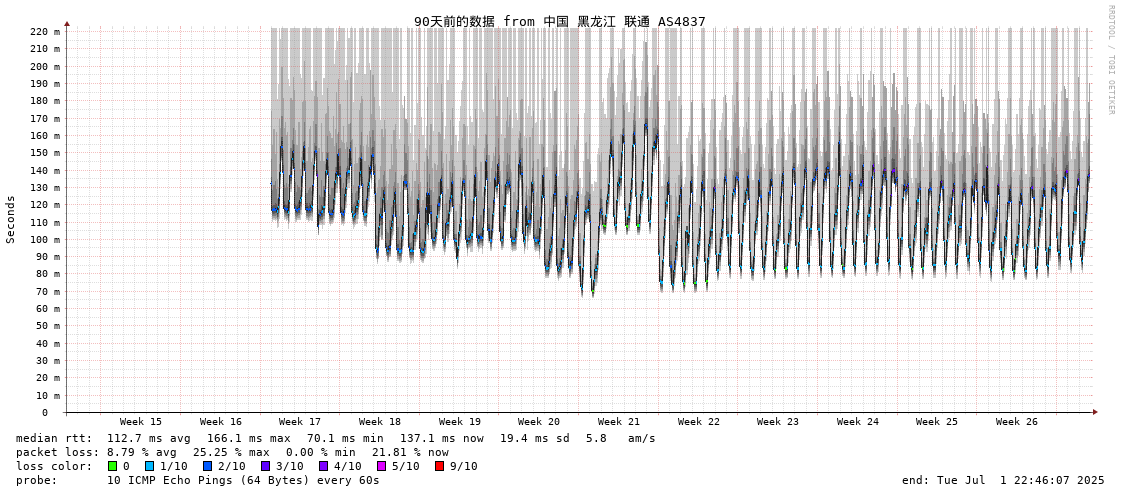The width and height of the screenshot is (1121, 494).
Task: Click the 21.81 % now packet loss
Action: pos(411,453)
